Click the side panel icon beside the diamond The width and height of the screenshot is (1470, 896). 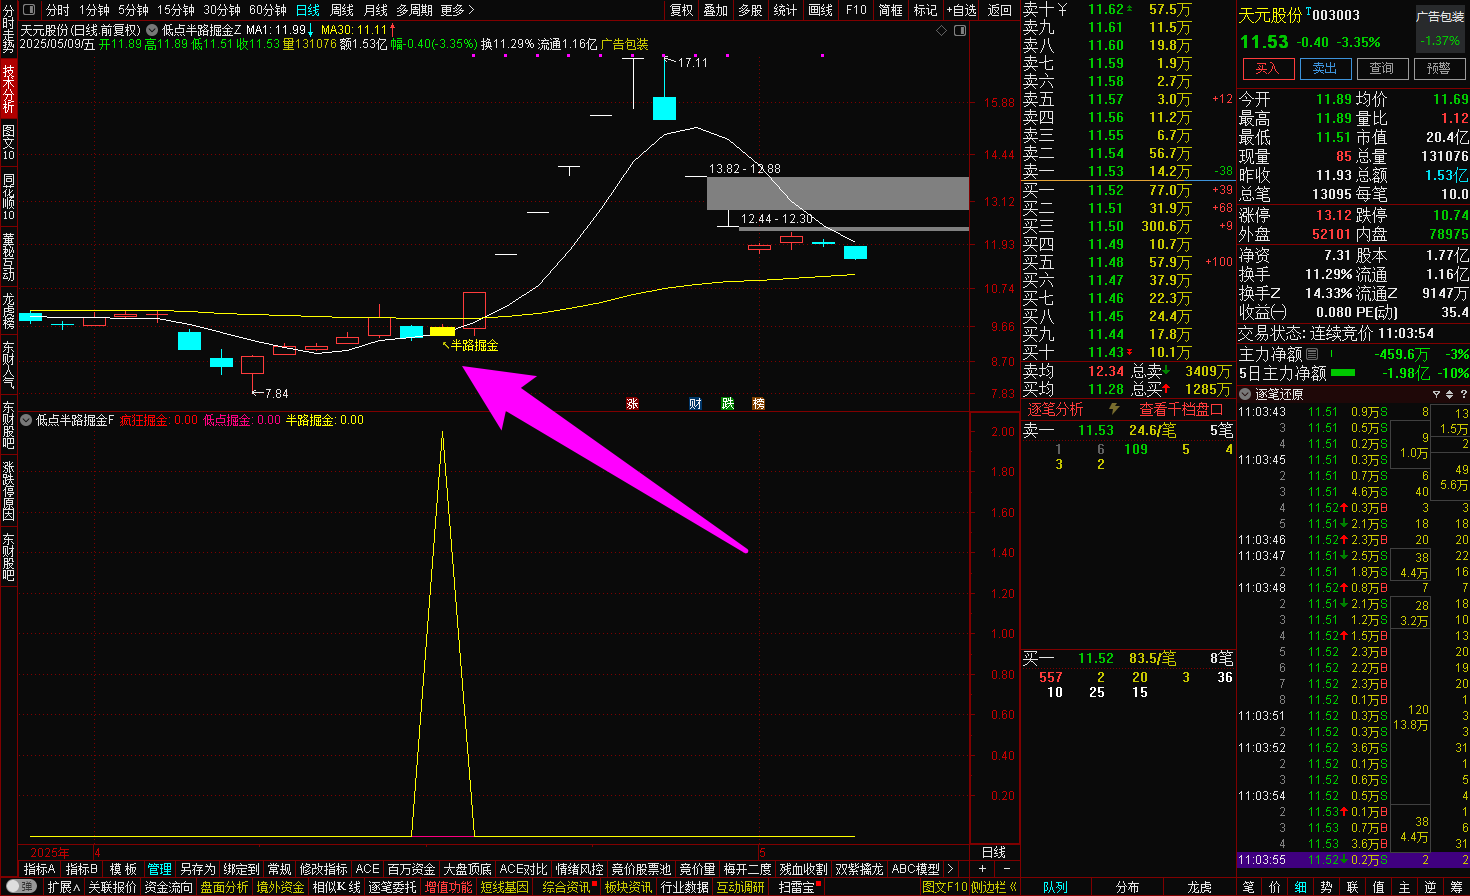[960, 31]
